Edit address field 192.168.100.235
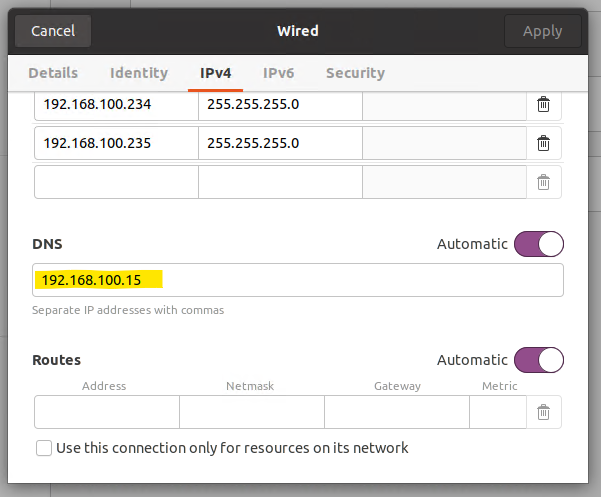Screen dimensions: 601x497 pos(116,143)
